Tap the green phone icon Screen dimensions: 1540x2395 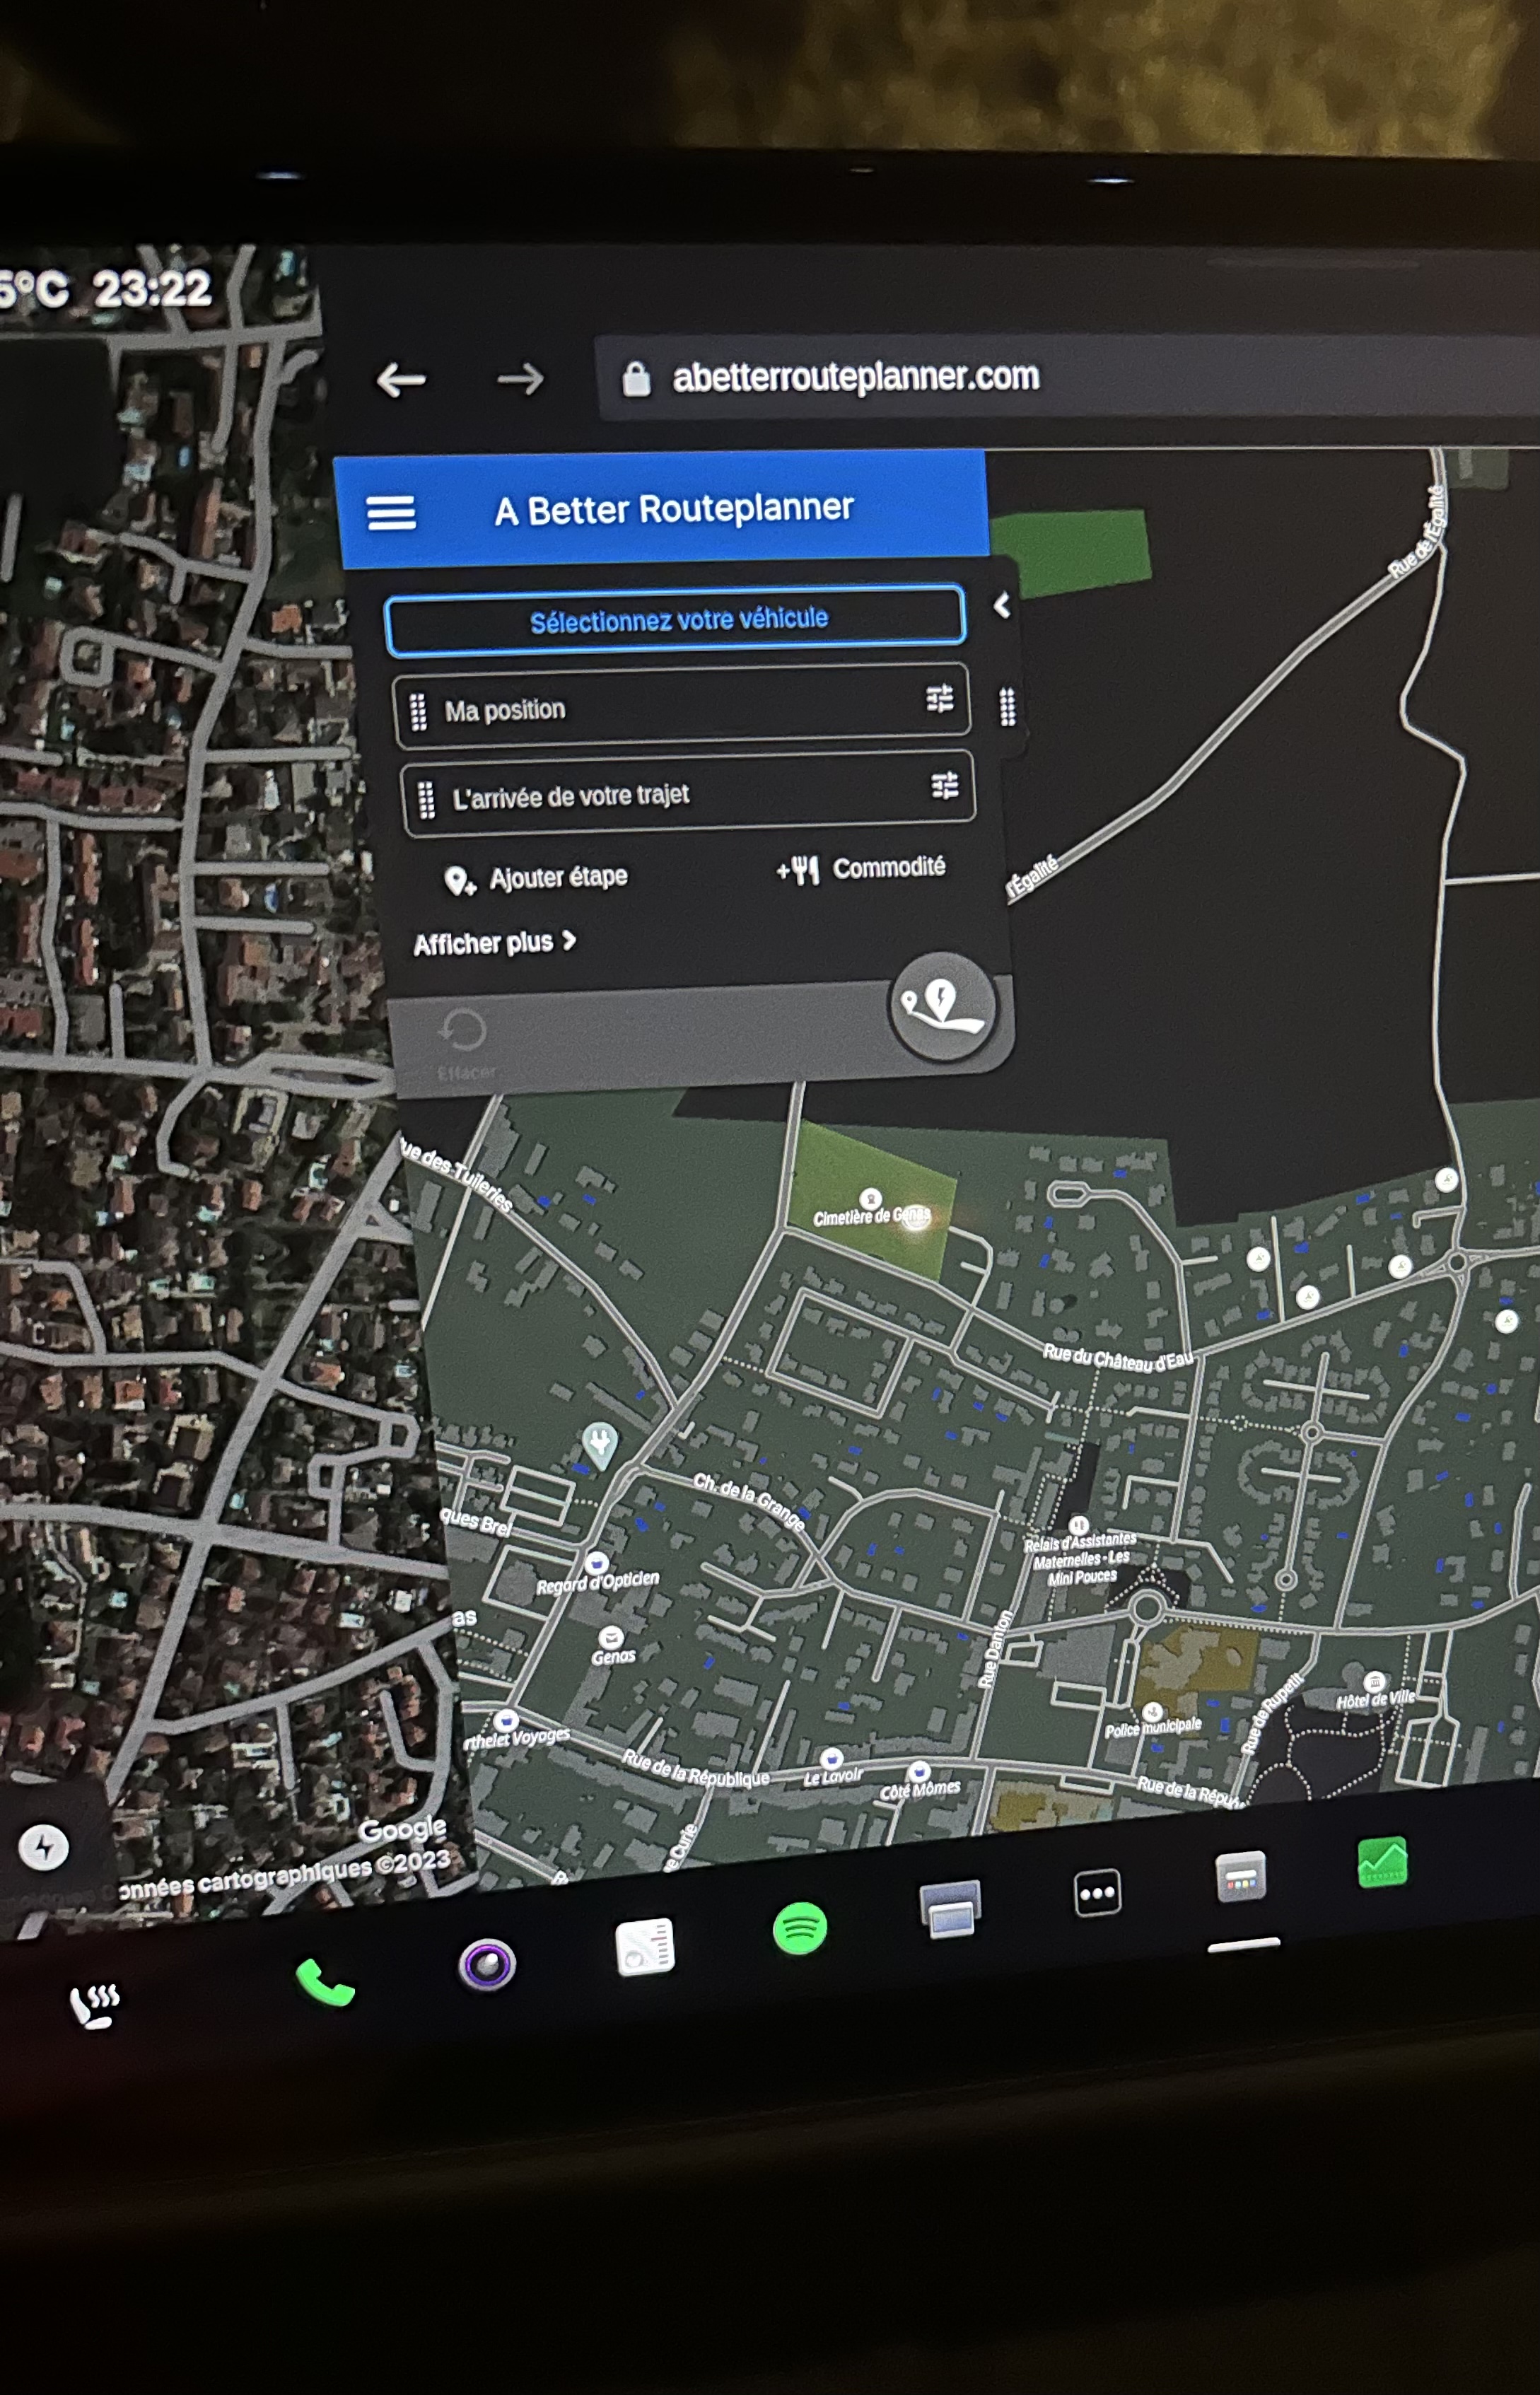pos(325,1982)
